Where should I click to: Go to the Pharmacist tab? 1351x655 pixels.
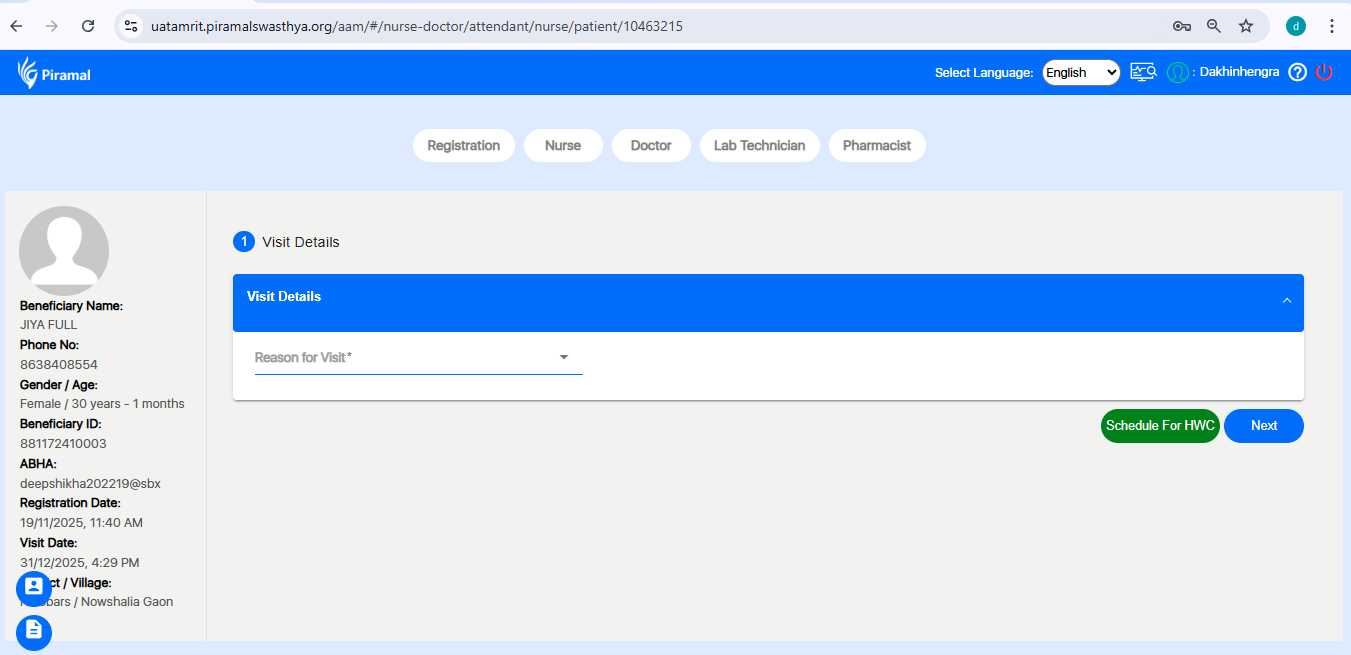coord(876,146)
